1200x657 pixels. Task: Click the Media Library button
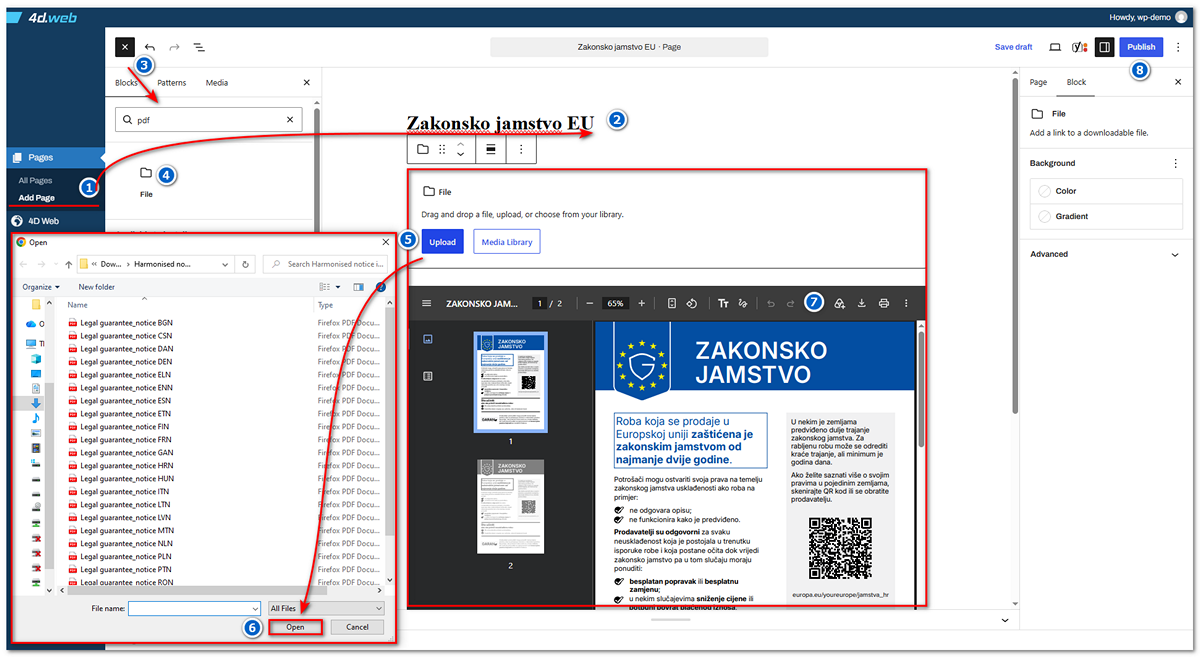[507, 242]
